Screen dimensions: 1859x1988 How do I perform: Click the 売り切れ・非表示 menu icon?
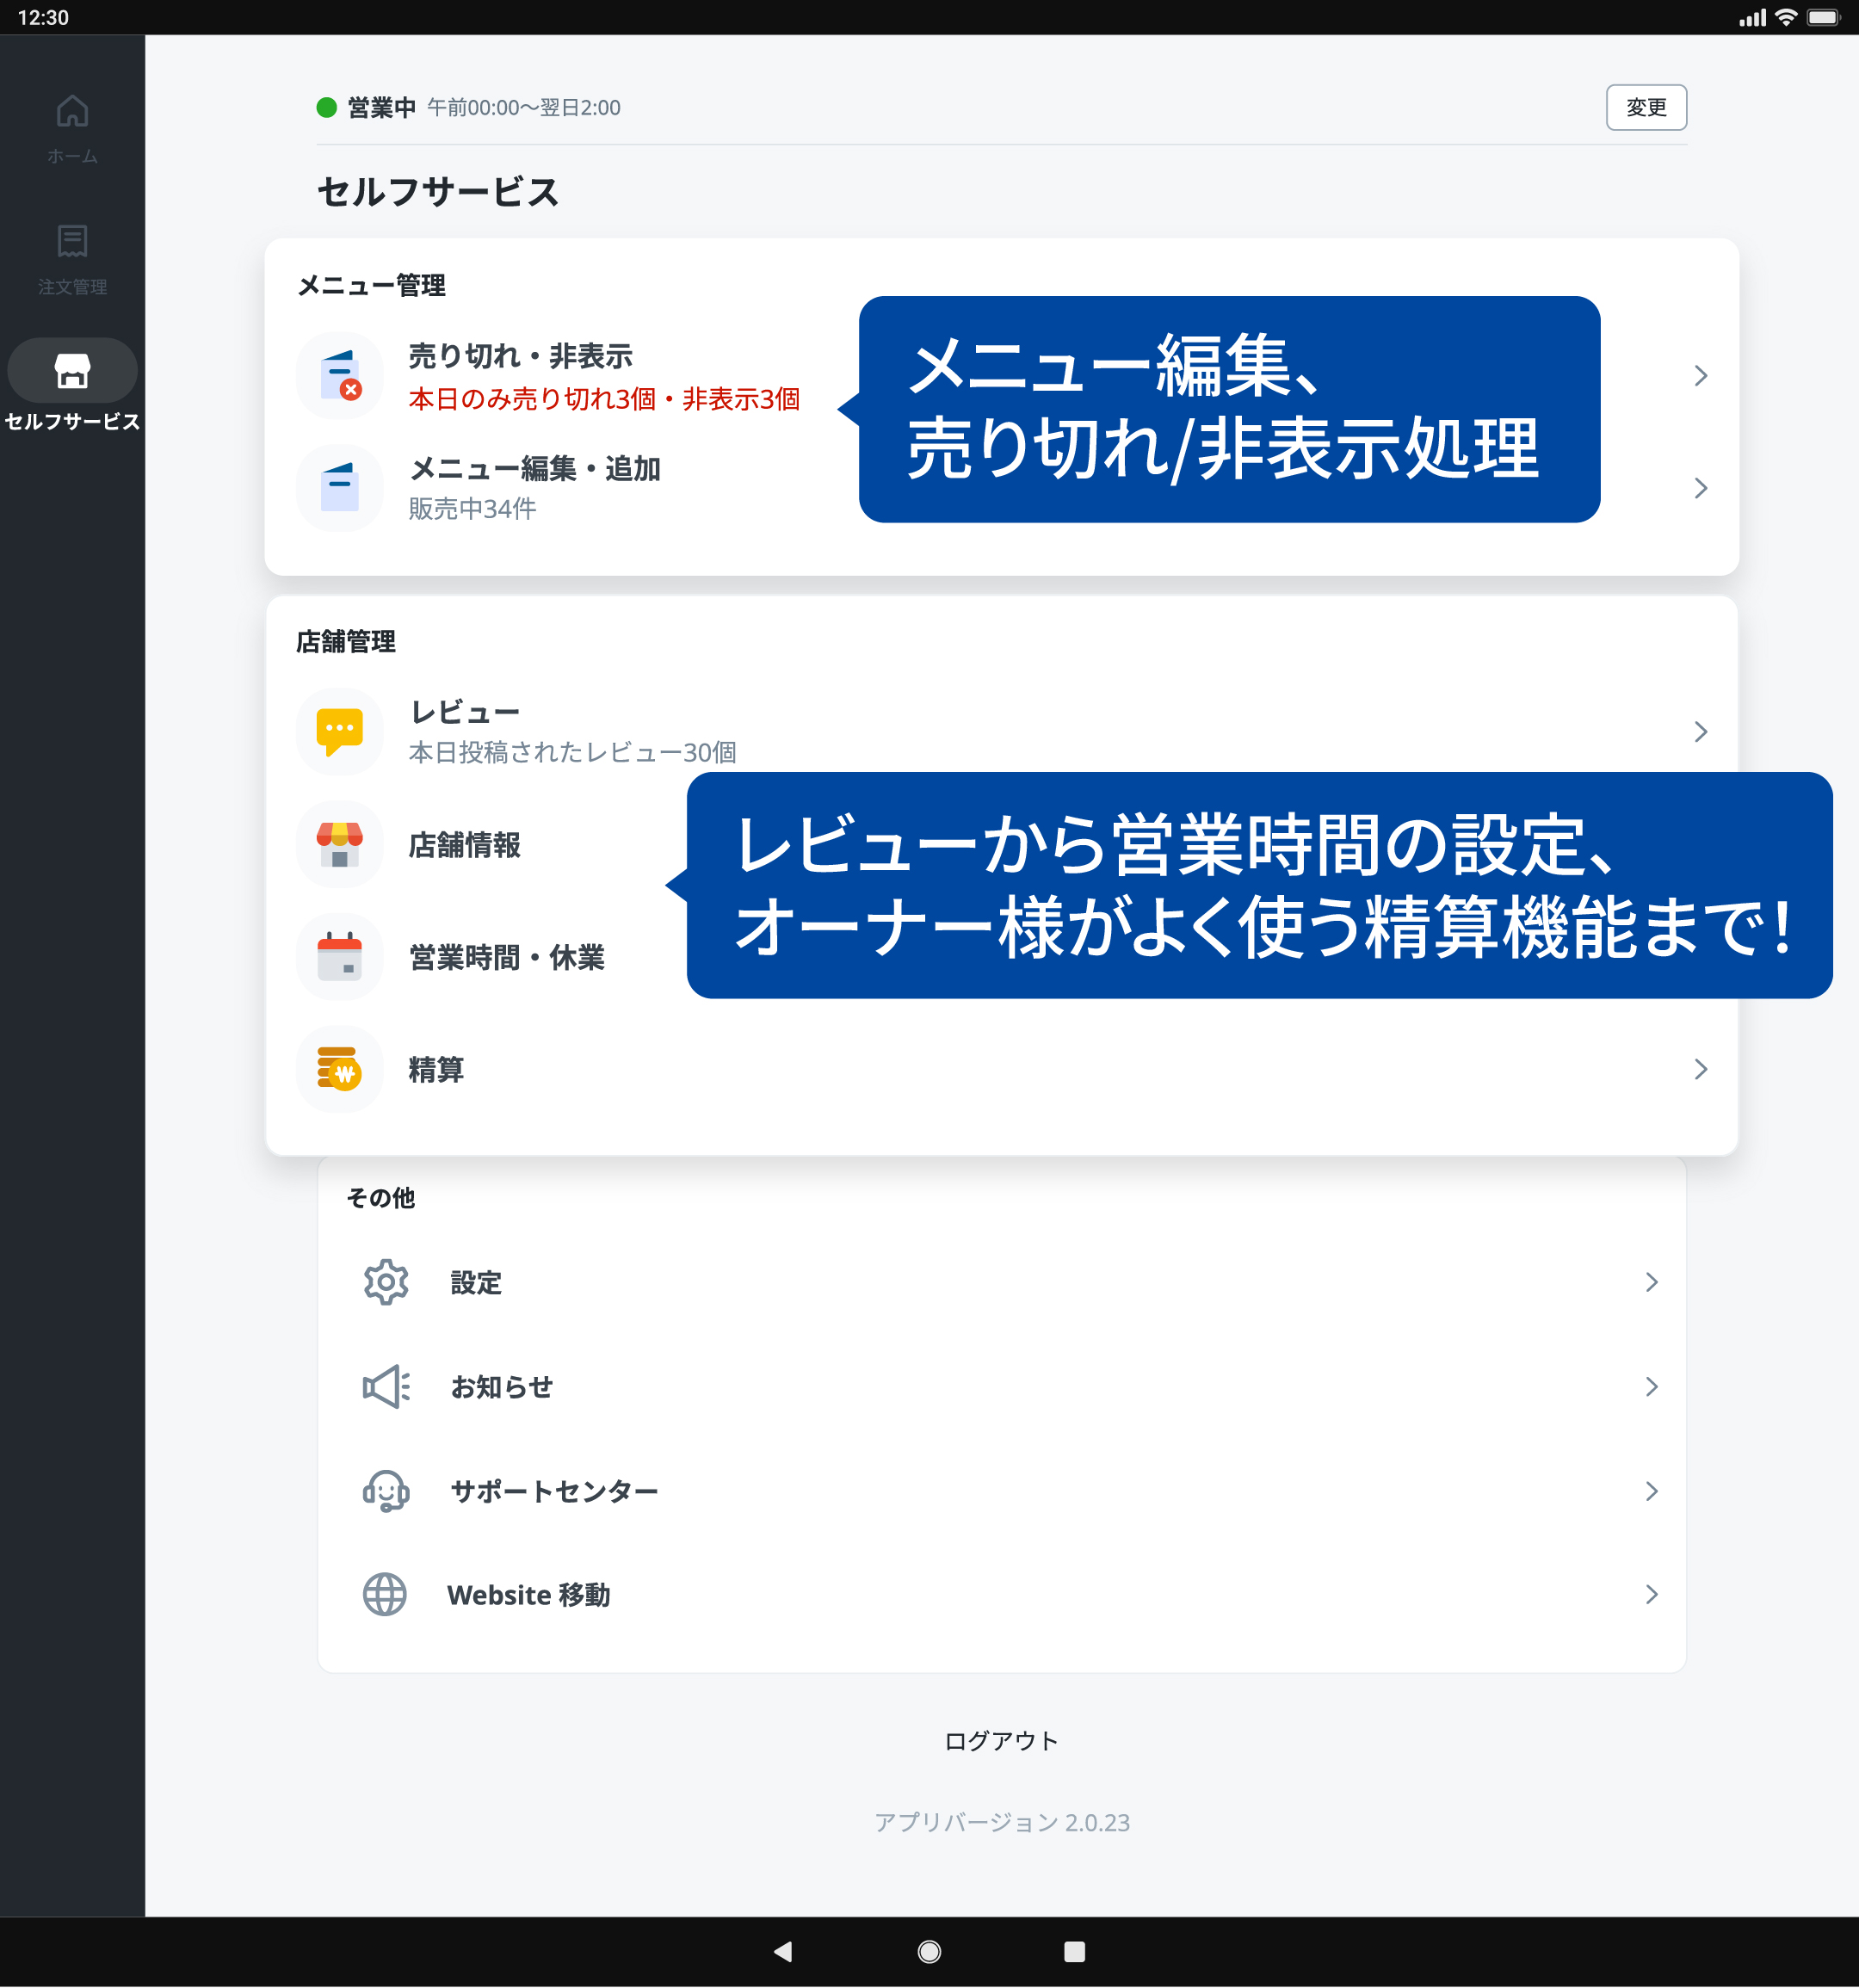(340, 376)
